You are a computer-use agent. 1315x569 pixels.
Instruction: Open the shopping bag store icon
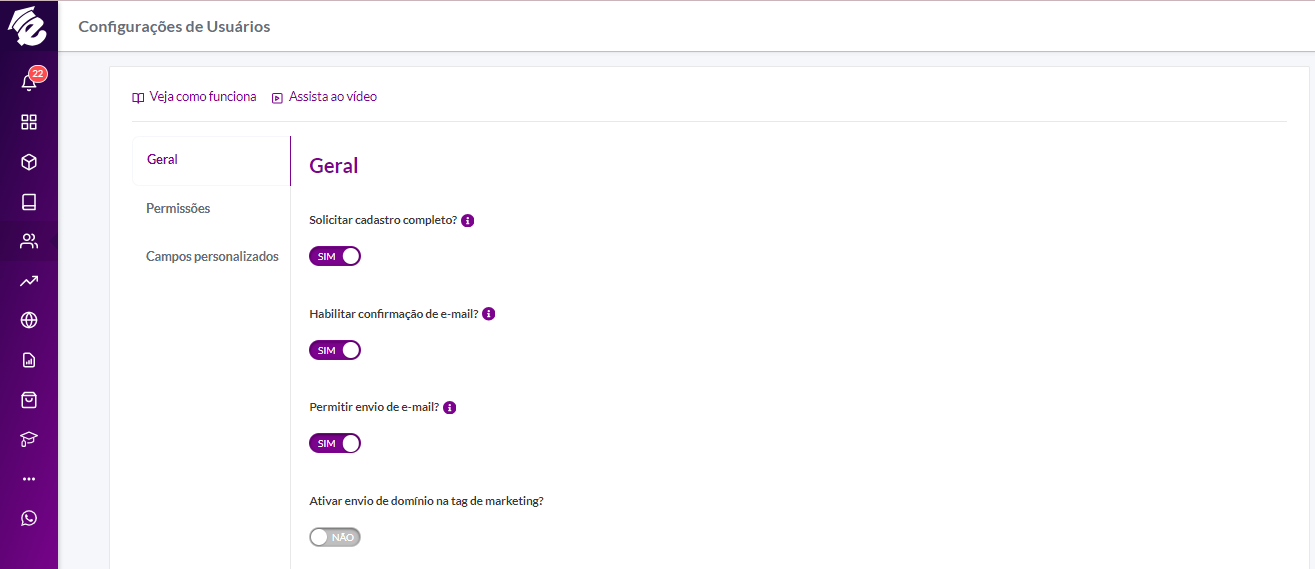[x=29, y=399]
